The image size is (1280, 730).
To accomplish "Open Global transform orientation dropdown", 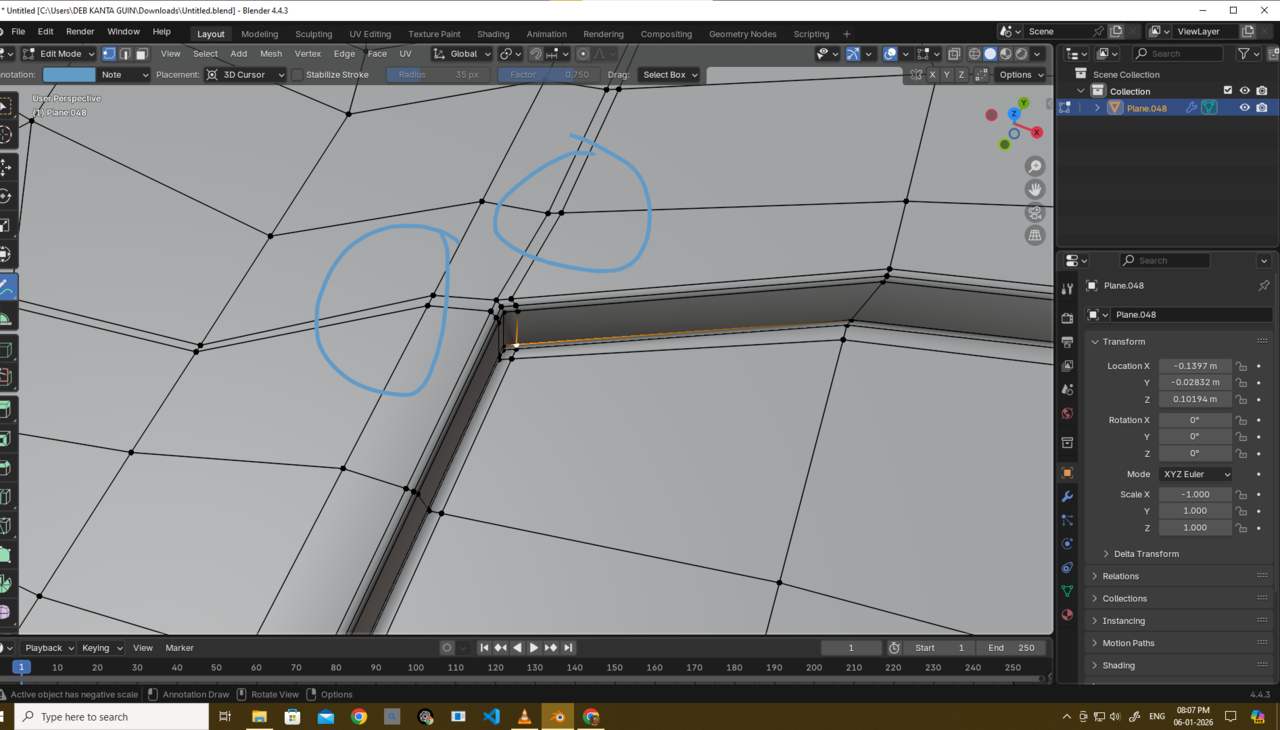I will [462, 54].
